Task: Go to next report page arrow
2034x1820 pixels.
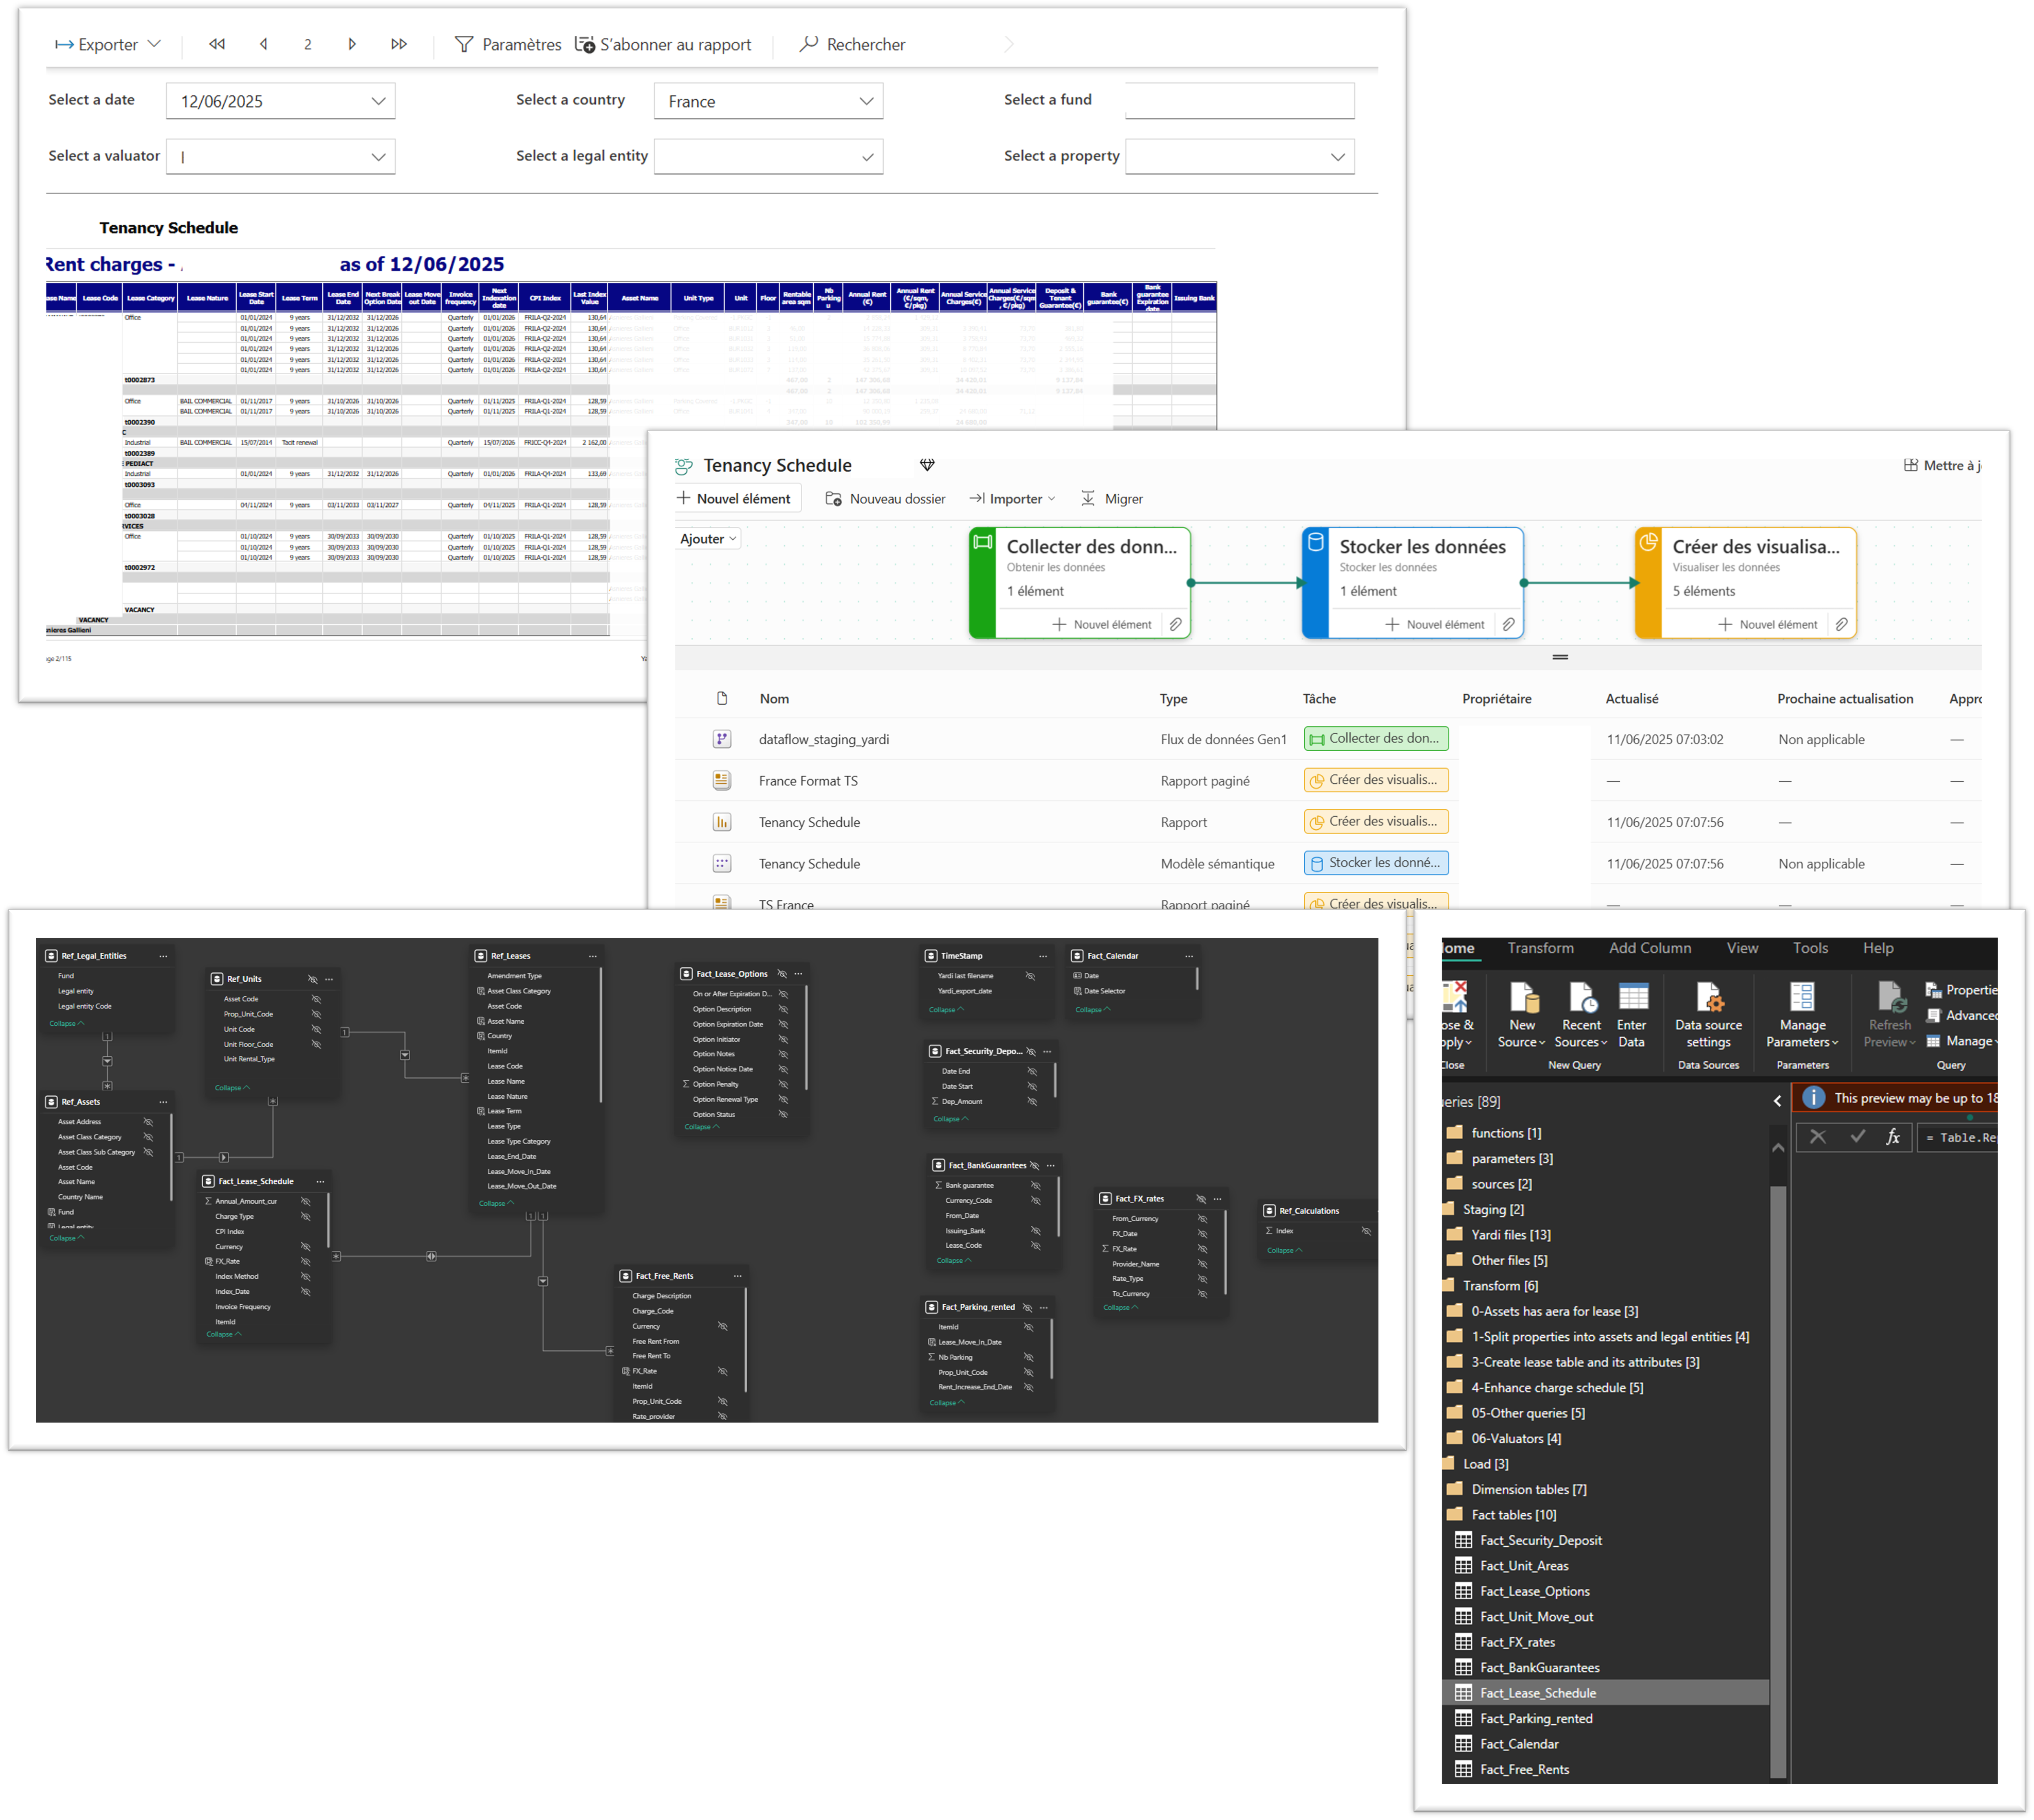Action: coord(352,44)
